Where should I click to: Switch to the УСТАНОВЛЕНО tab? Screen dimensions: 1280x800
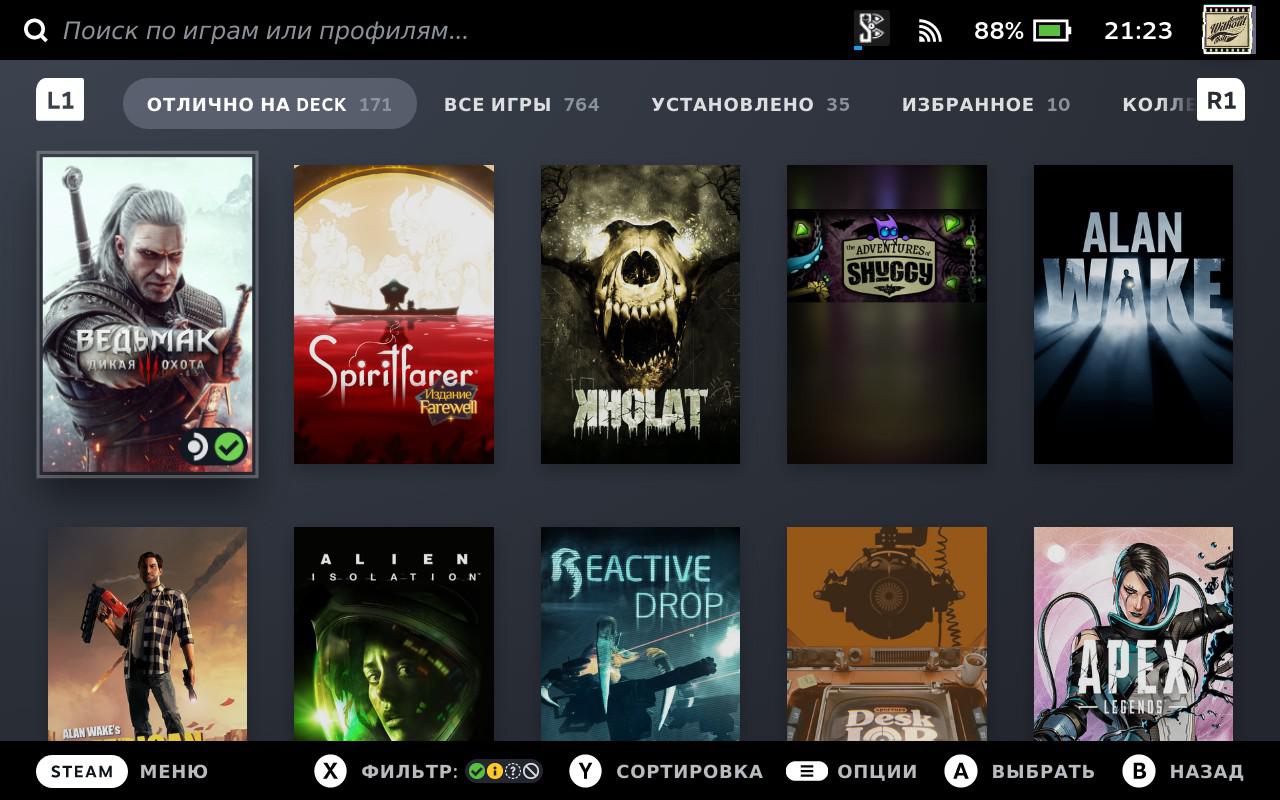click(x=750, y=104)
